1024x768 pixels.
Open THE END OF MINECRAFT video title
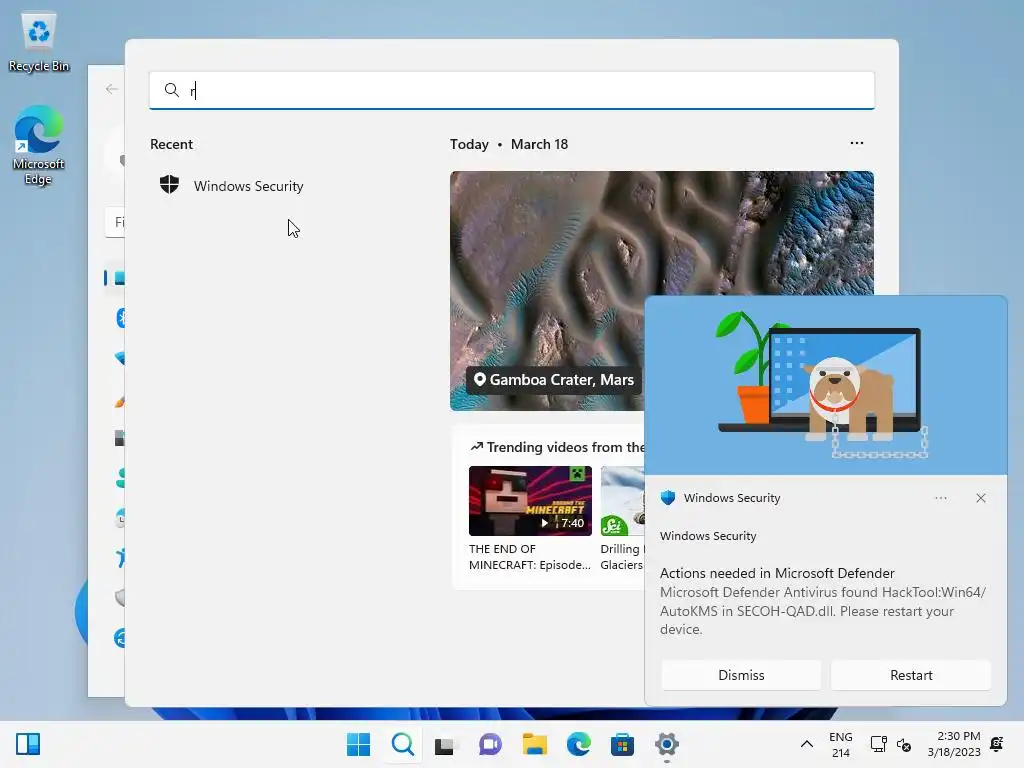(x=530, y=557)
